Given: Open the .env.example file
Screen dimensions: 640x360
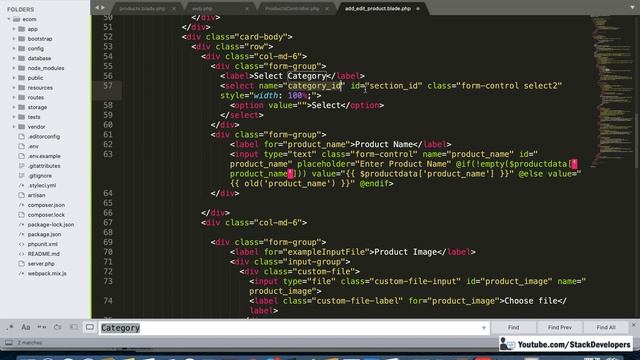Looking at the screenshot, I should 44,156.
